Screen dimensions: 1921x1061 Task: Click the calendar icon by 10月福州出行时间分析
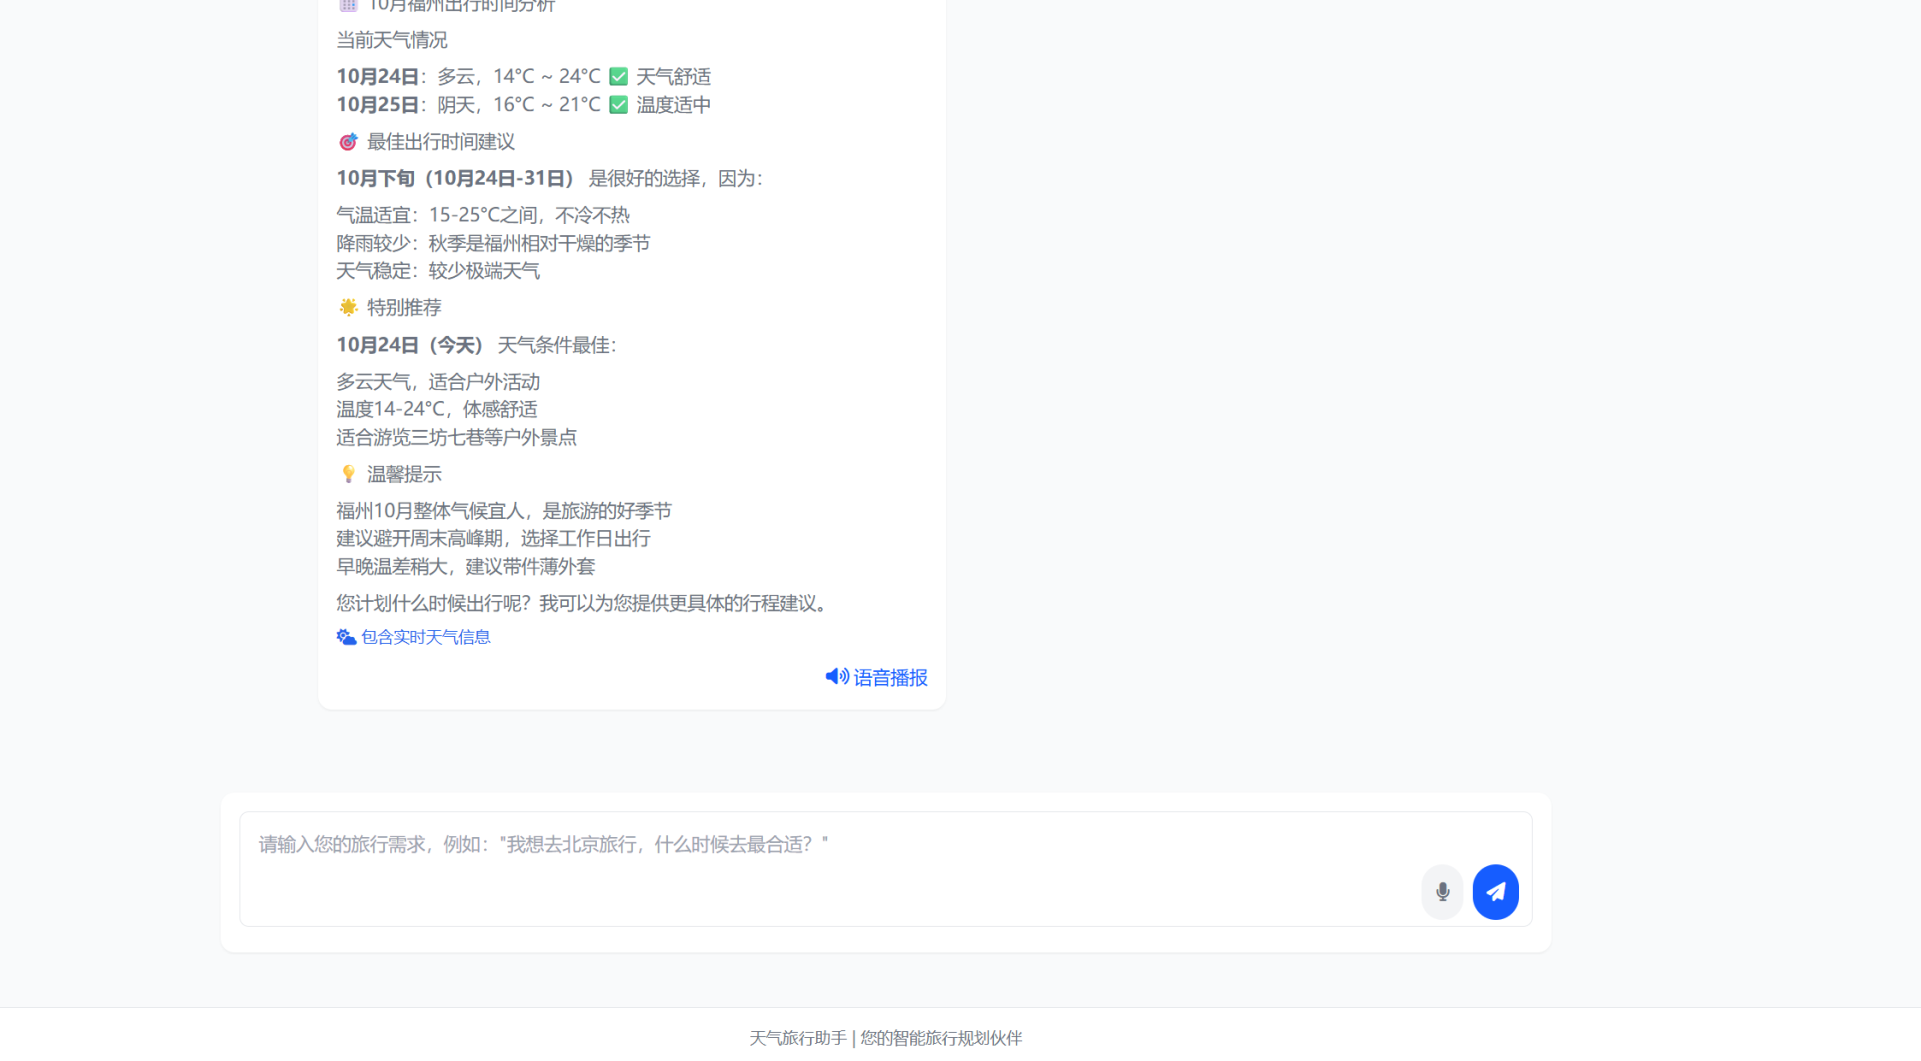point(348,5)
